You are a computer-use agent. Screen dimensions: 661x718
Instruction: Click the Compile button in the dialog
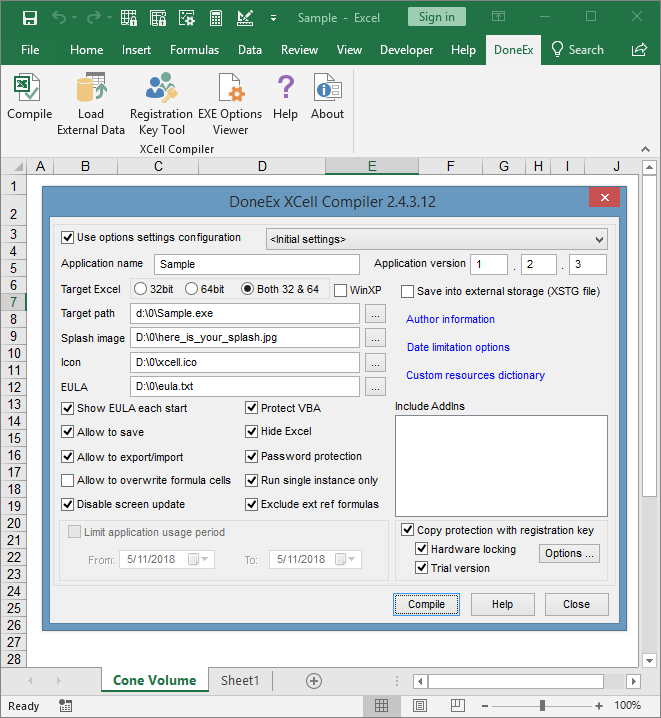point(426,604)
